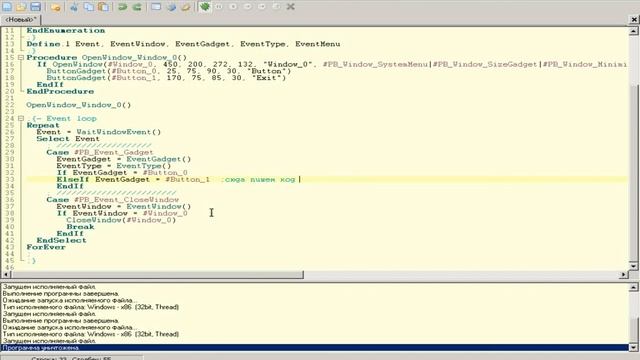This screenshot has height=360, width=640.
Task: Click the 'EndProcedure' line
Action: 60,91
